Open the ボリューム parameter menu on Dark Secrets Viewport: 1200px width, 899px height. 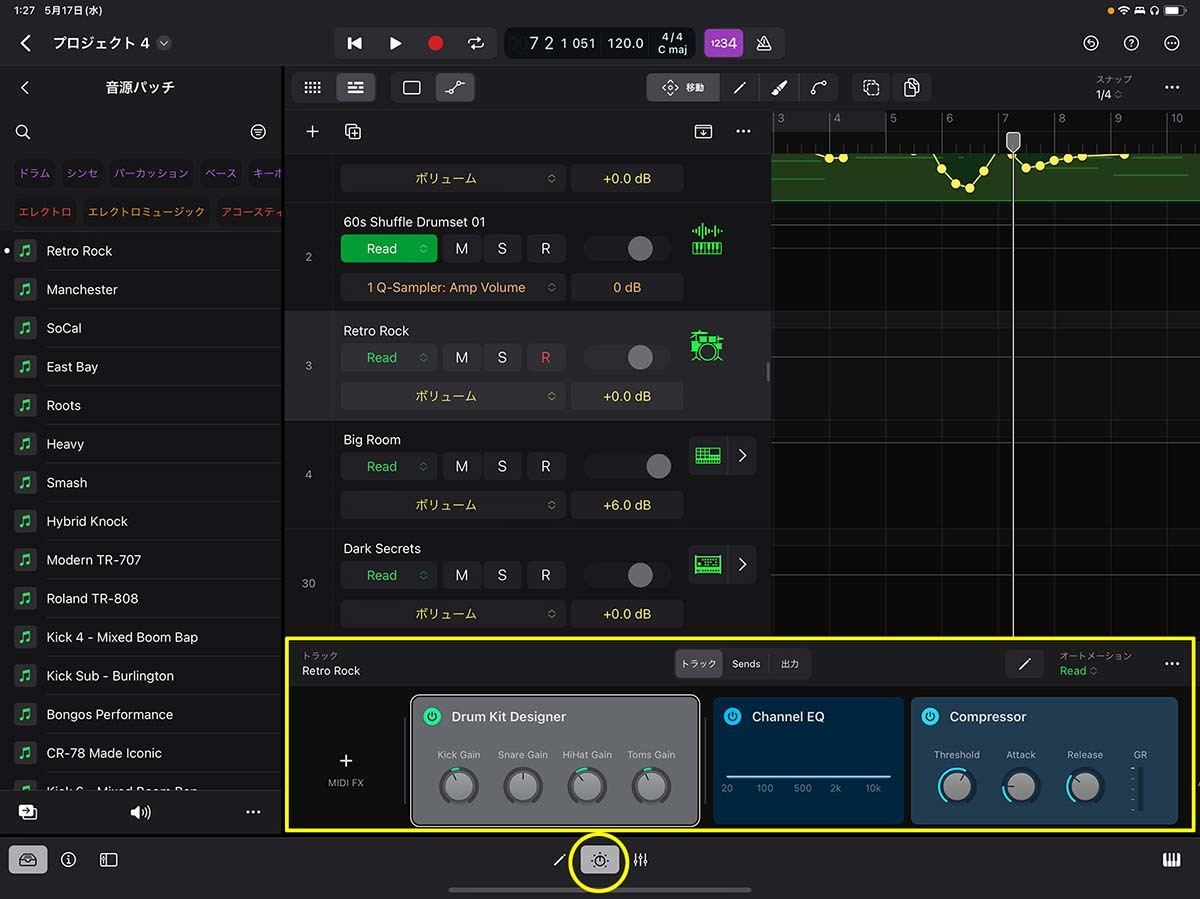453,615
